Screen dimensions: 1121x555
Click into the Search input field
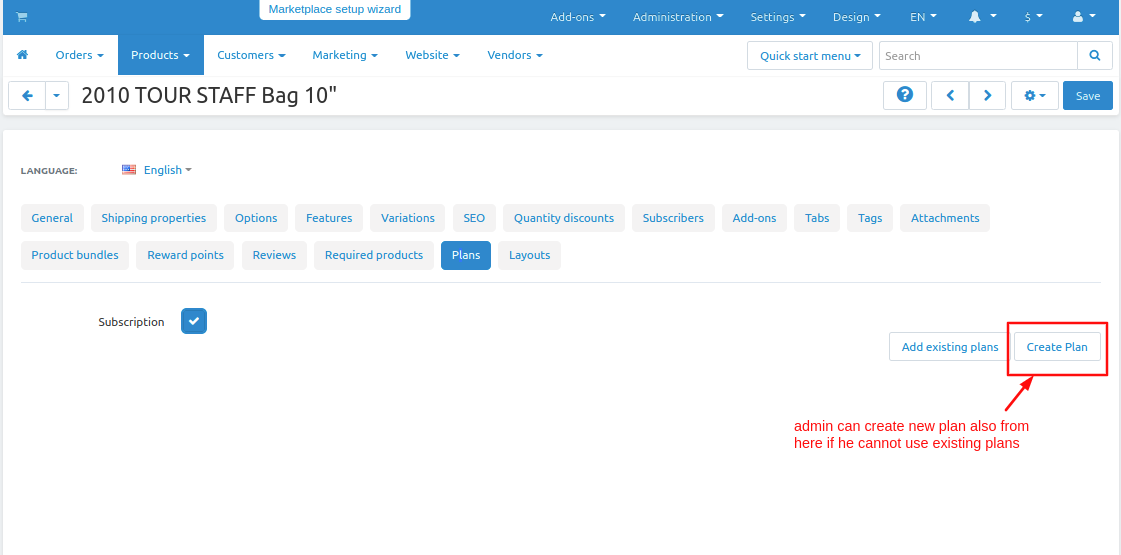978,56
